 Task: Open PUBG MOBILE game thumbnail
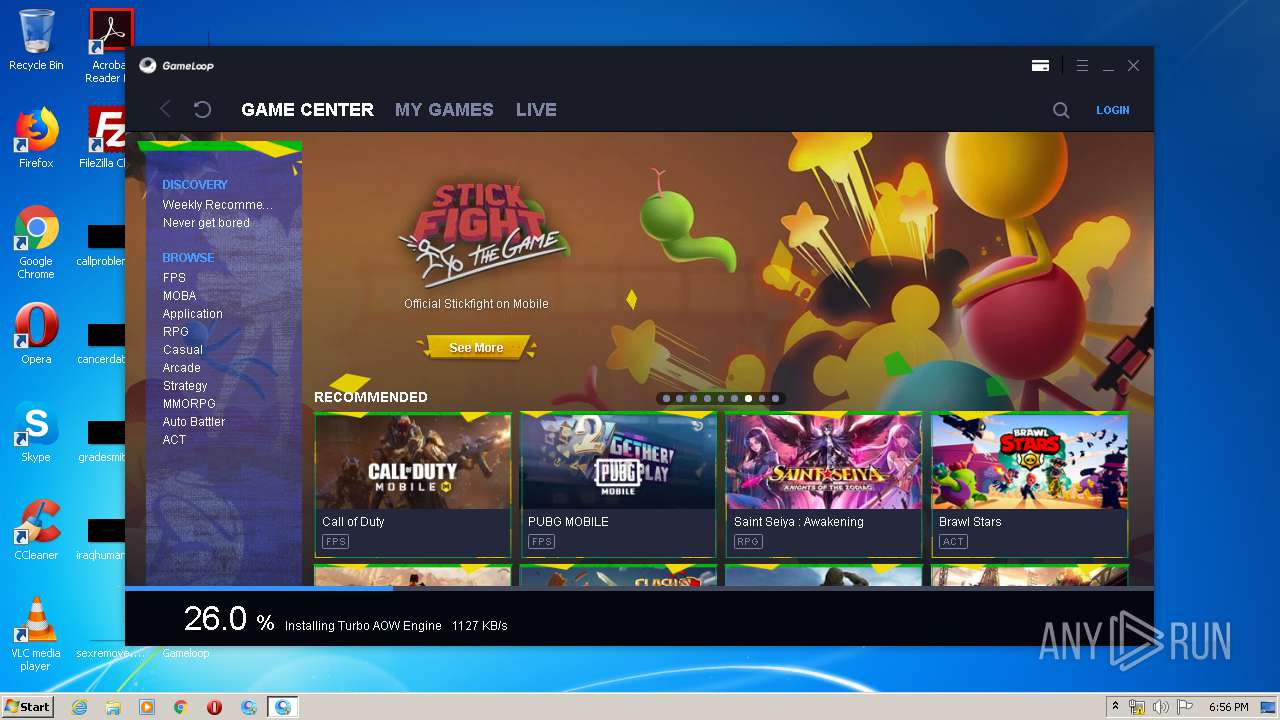pos(618,462)
